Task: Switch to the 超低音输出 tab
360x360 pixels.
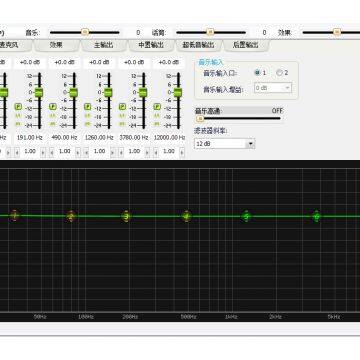Action: tap(198, 45)
